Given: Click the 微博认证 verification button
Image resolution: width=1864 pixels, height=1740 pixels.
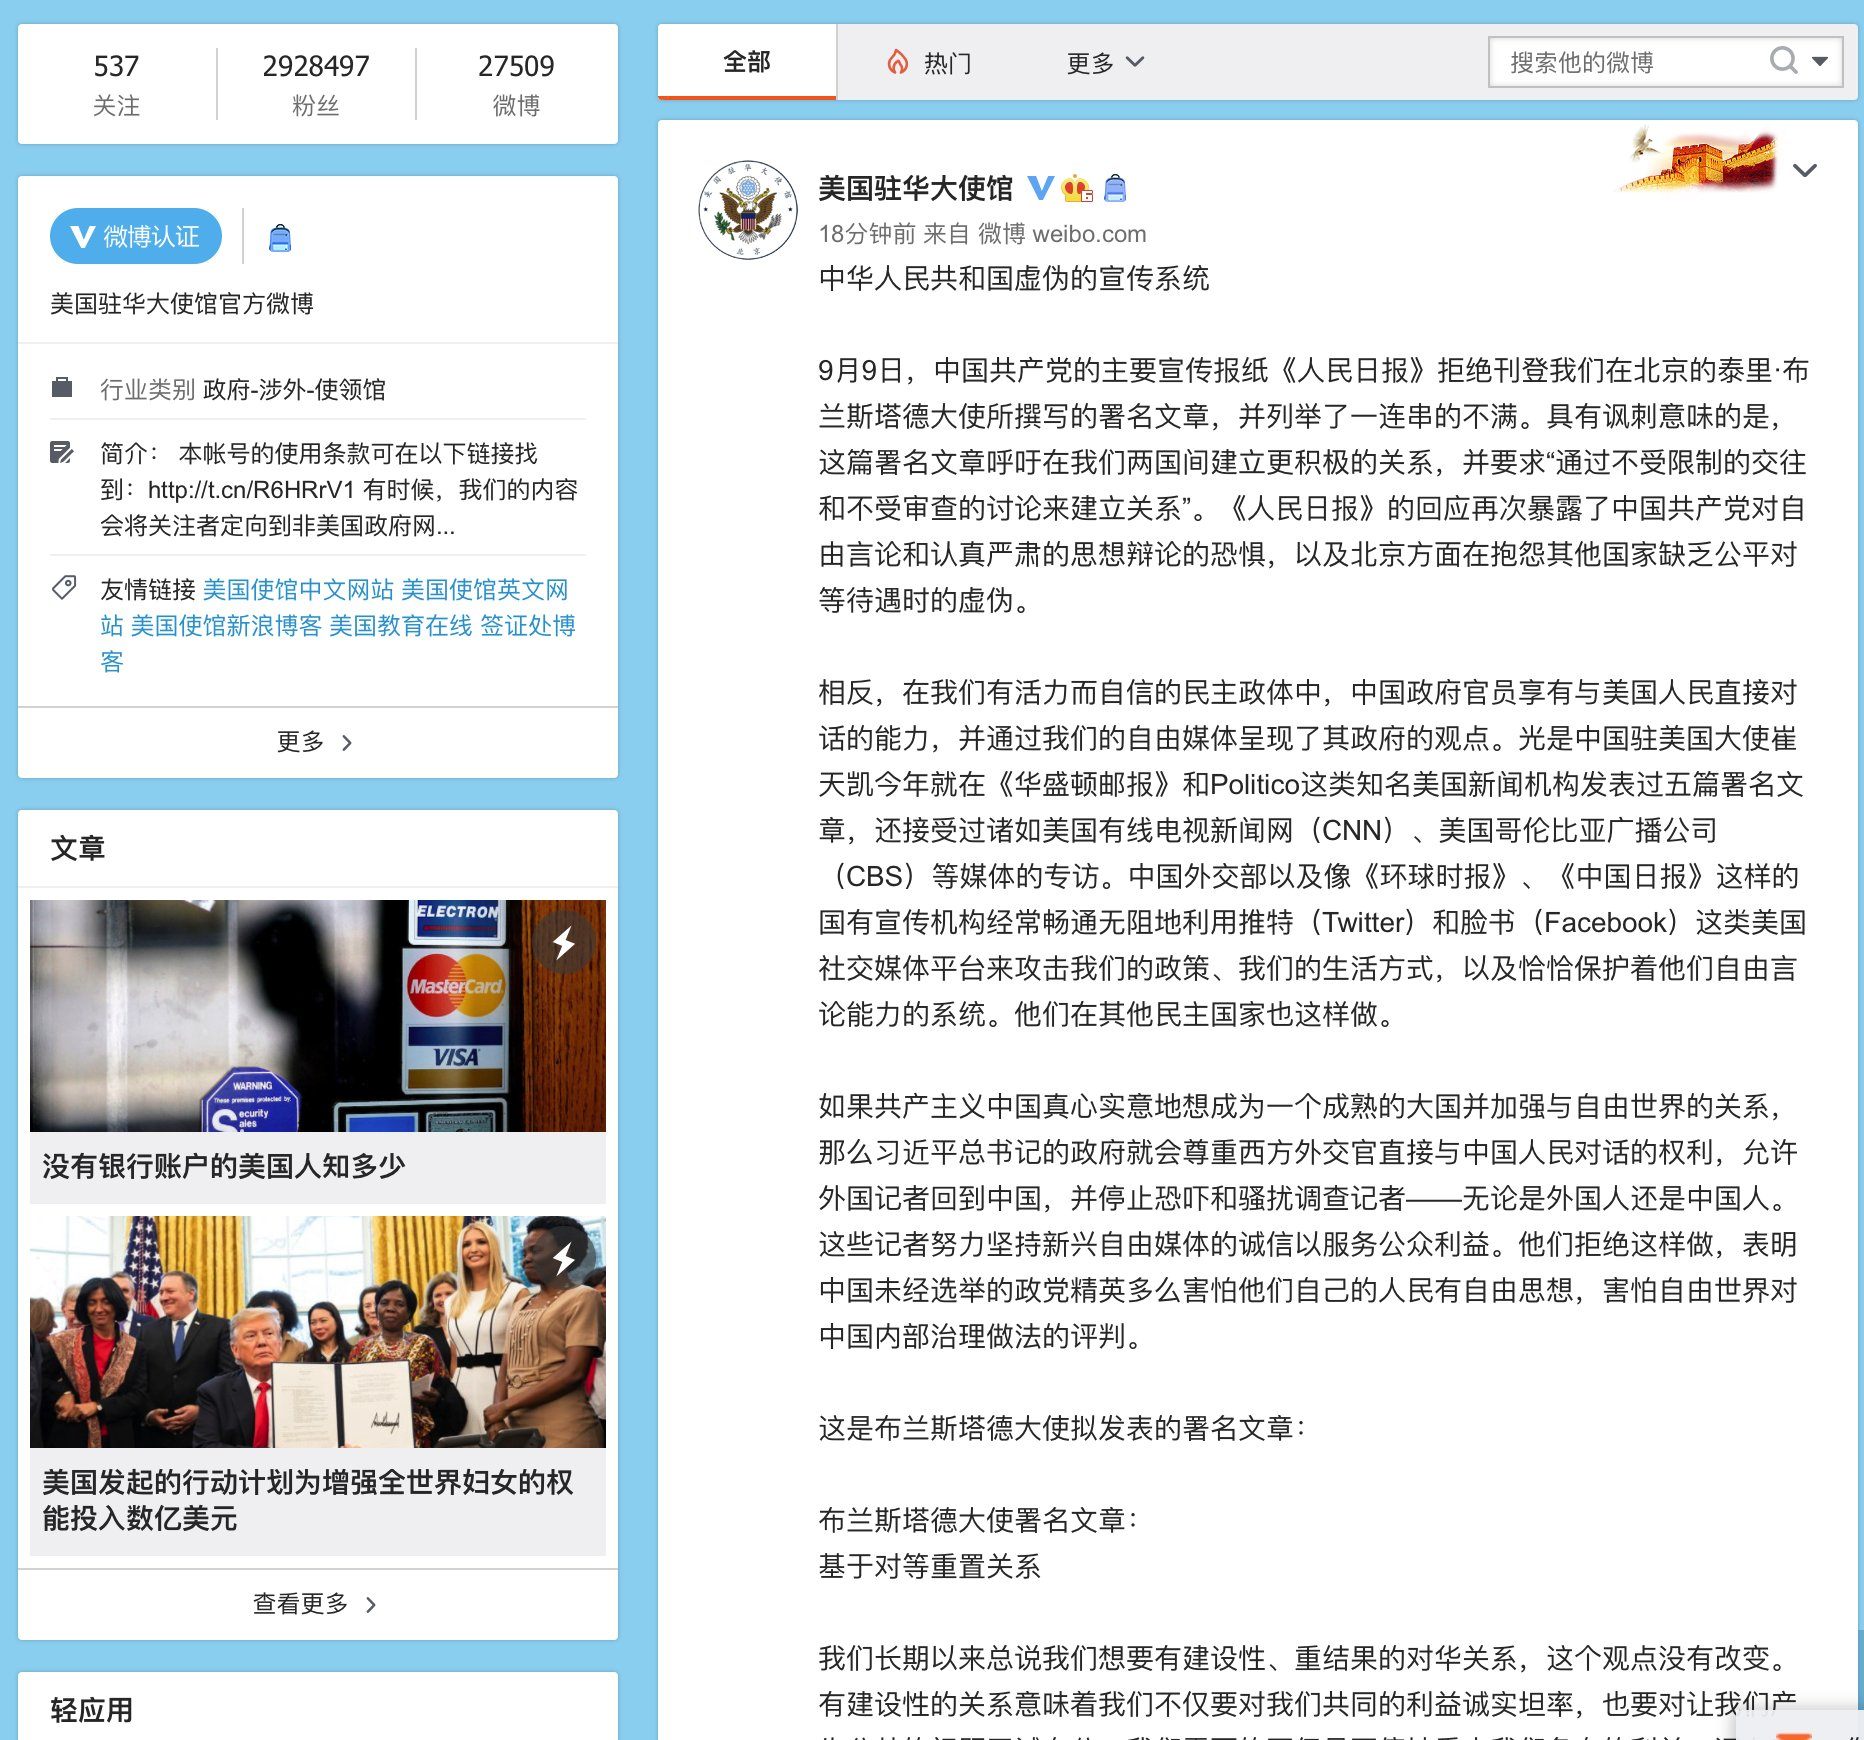Looking at the screenshot, I should (x=136, y=236).
